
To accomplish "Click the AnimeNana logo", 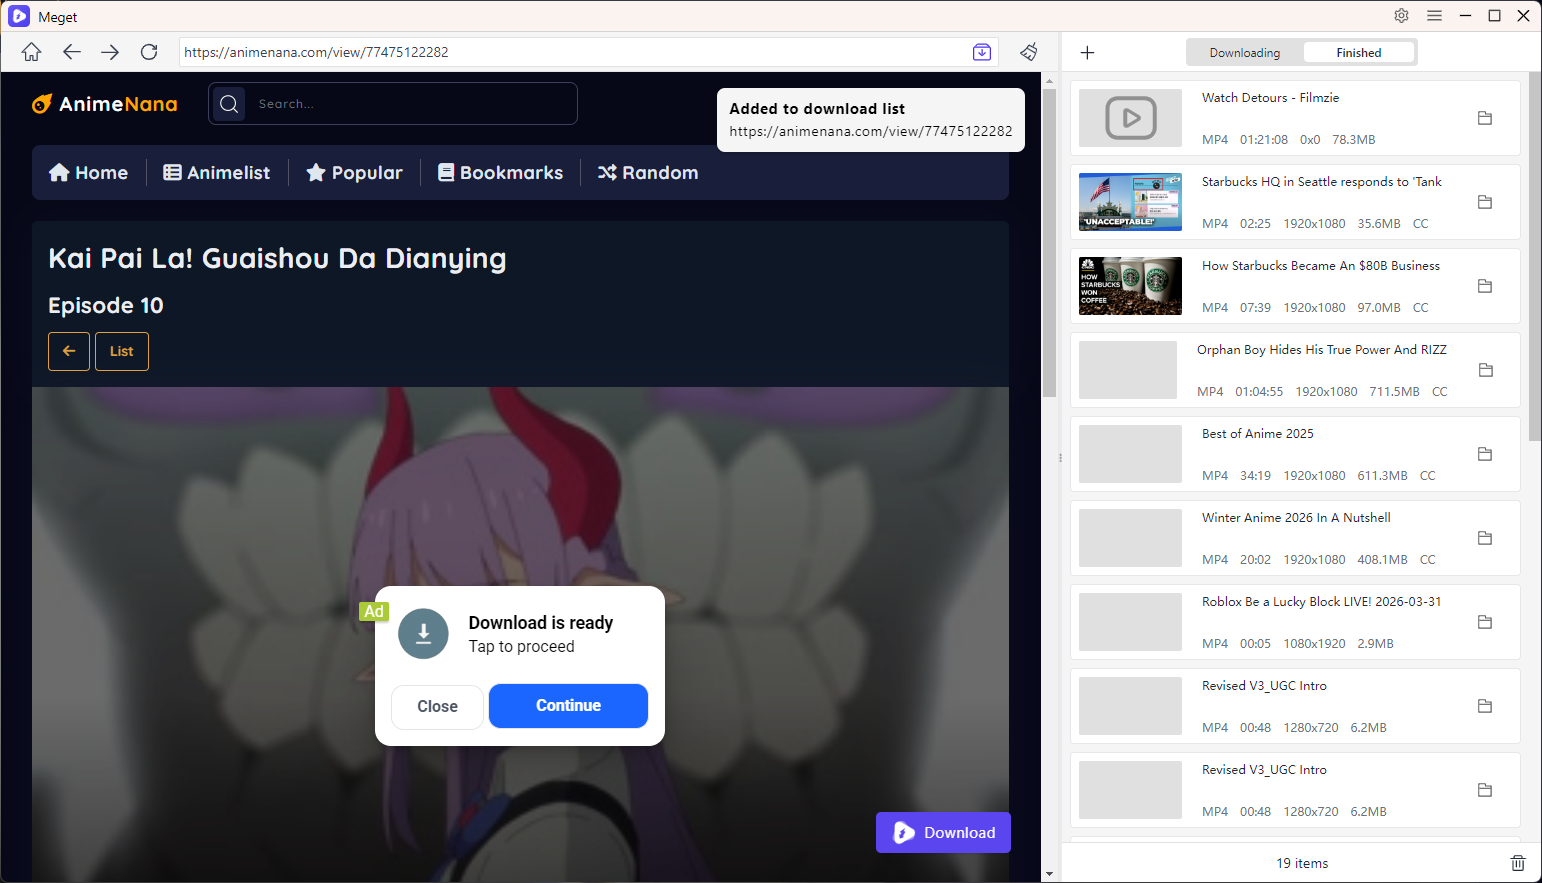I will coord(105,104).
